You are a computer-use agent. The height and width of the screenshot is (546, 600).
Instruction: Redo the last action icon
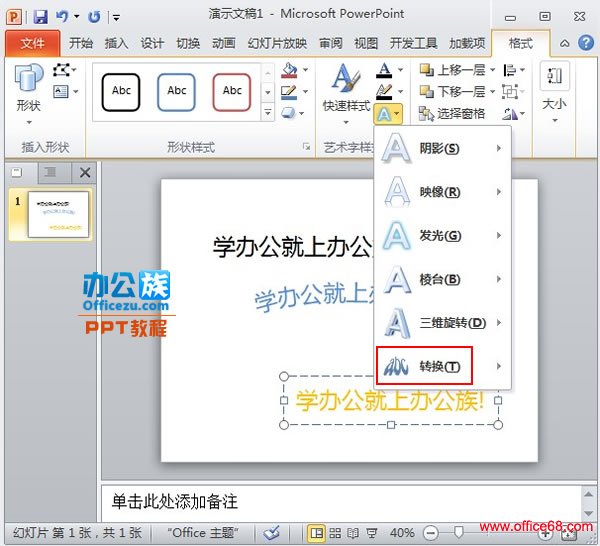94,16
